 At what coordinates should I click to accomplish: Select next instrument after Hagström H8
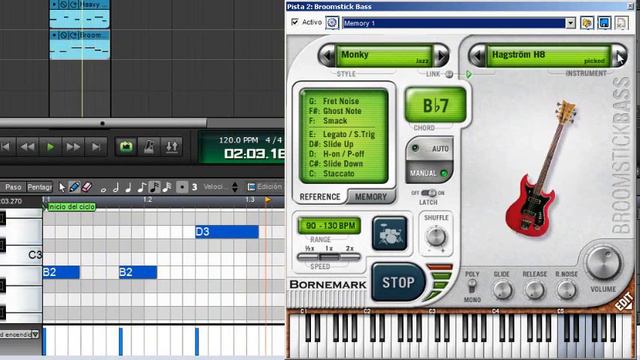(x=619, y=56)
